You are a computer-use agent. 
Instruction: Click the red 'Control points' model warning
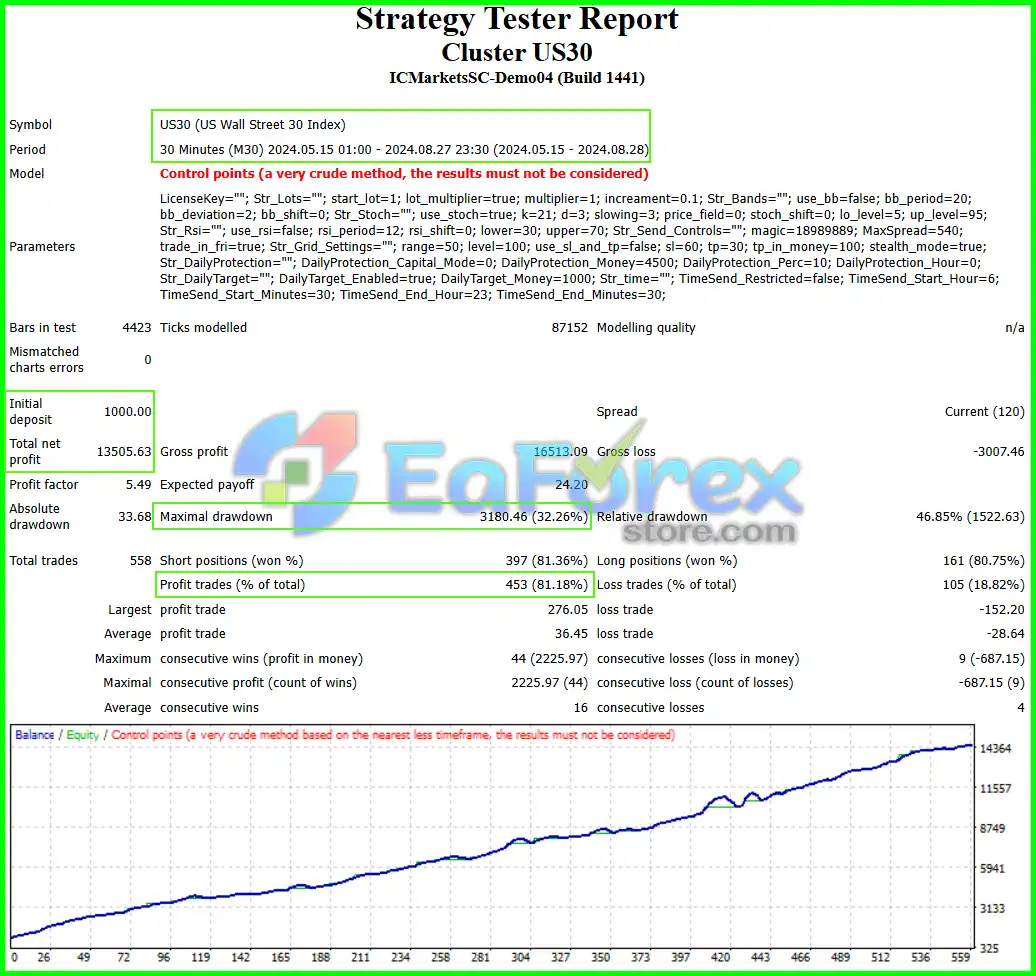(x=404, y=173)
